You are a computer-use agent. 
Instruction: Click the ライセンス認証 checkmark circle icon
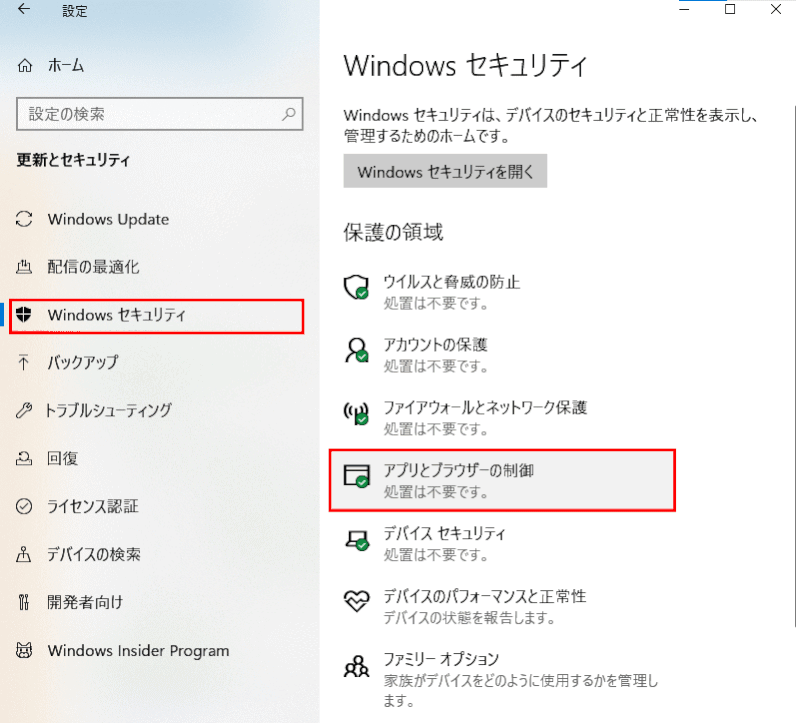click(x=24, y=506)
